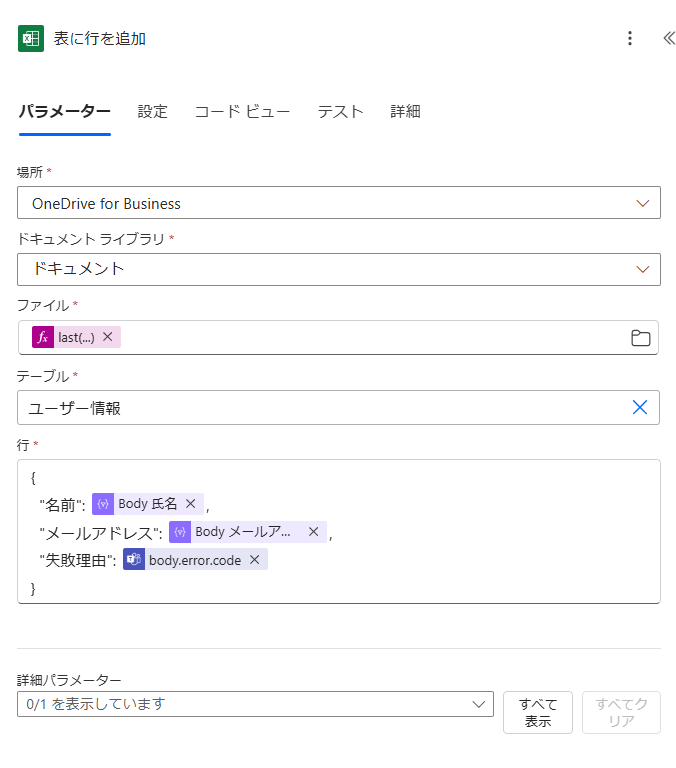Click the "名前": key text
Screen dimensions: 676x768
pyautogui.click(x=62, y=504)
